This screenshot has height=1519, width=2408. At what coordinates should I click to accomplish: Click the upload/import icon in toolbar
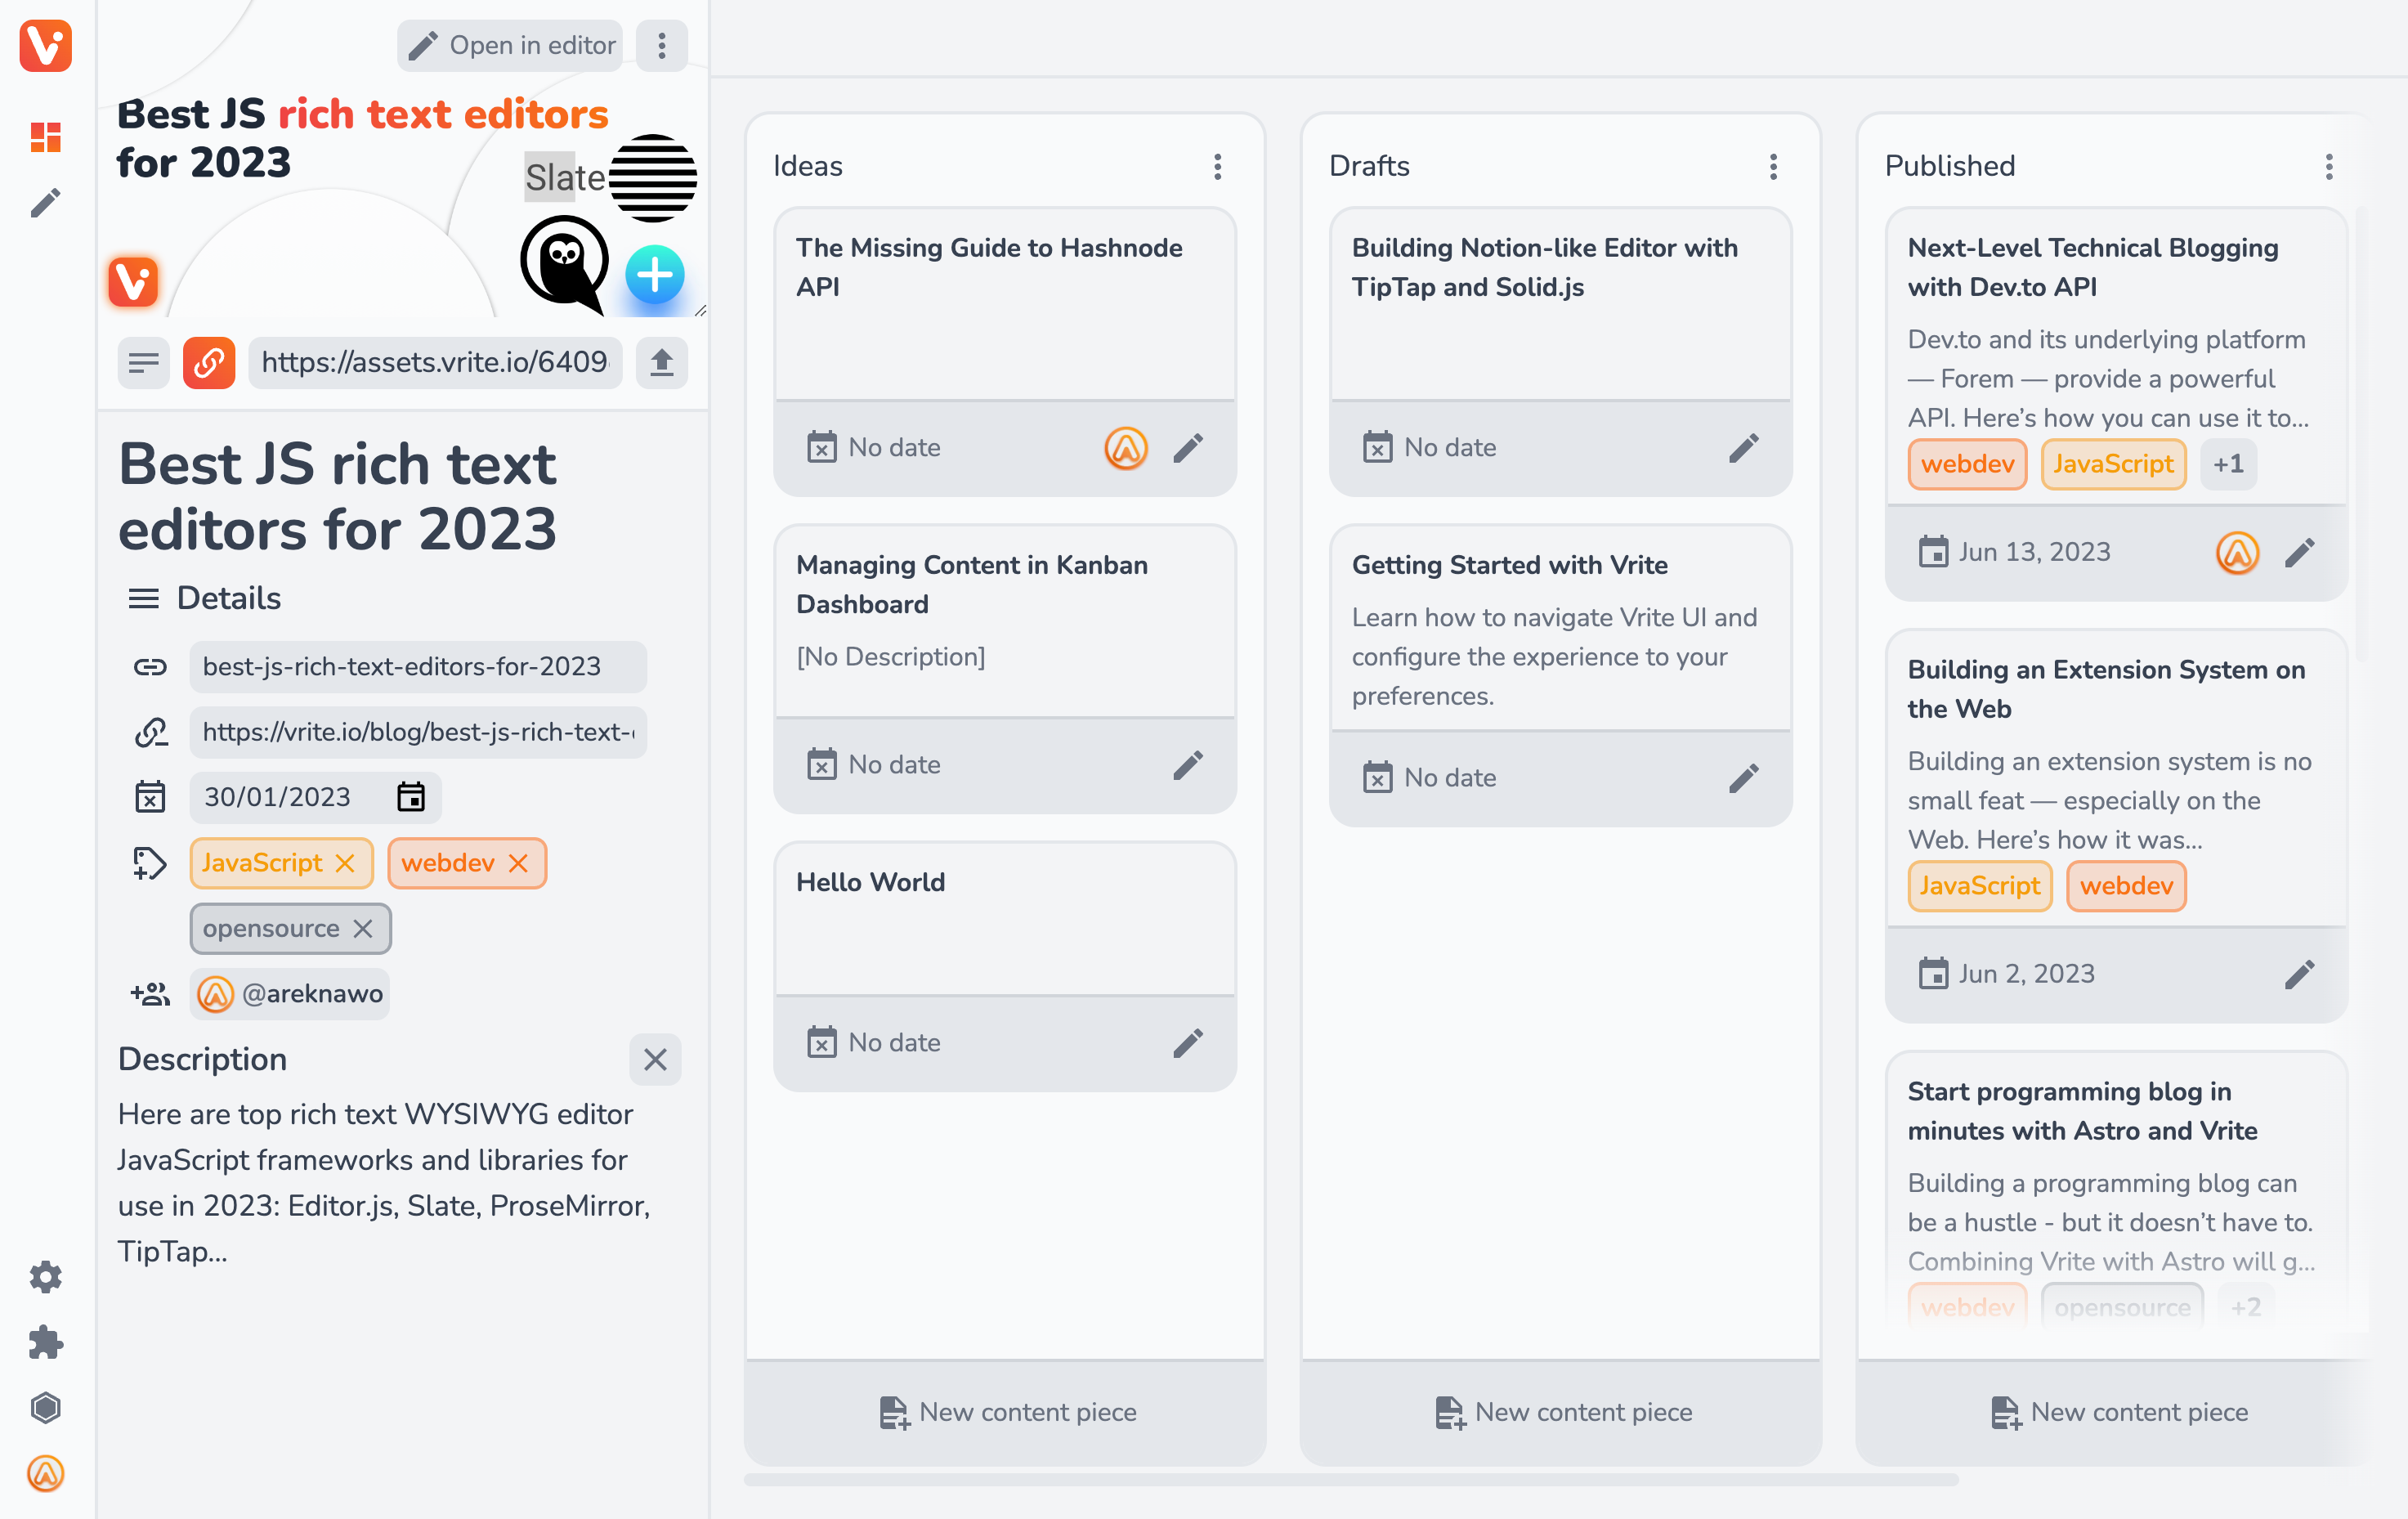point(663,362)
